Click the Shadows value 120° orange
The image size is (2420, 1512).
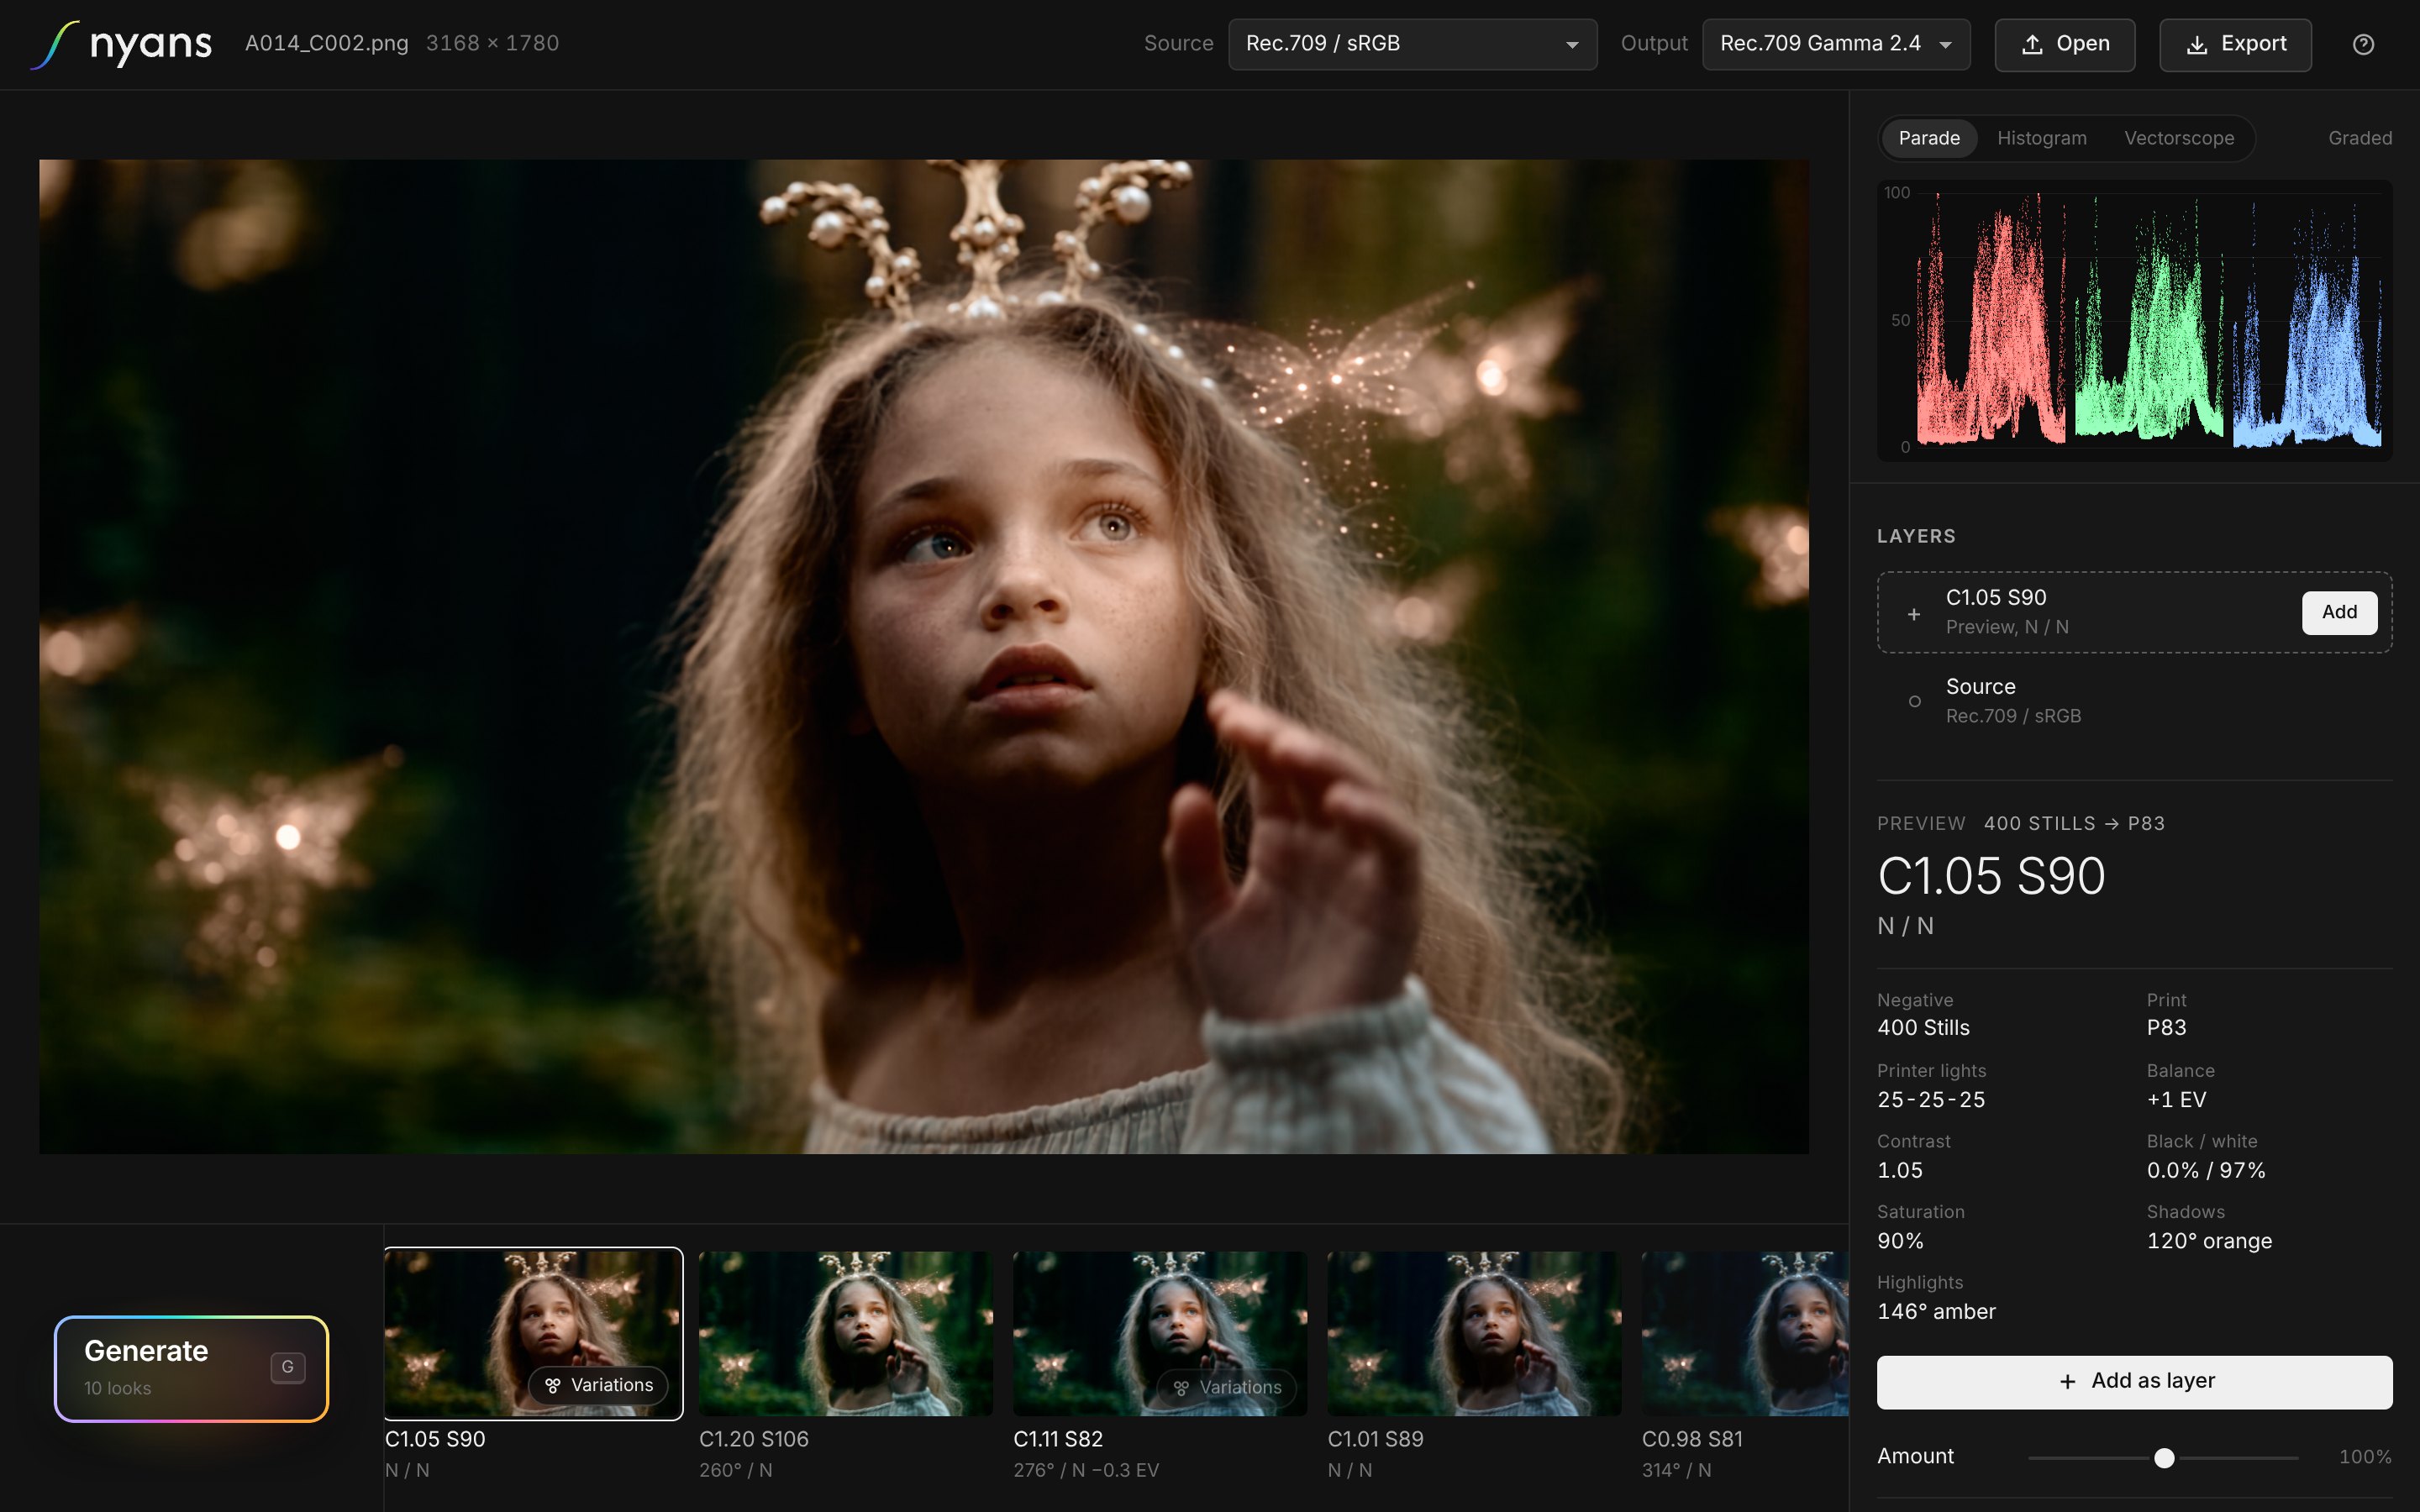2209,1241
